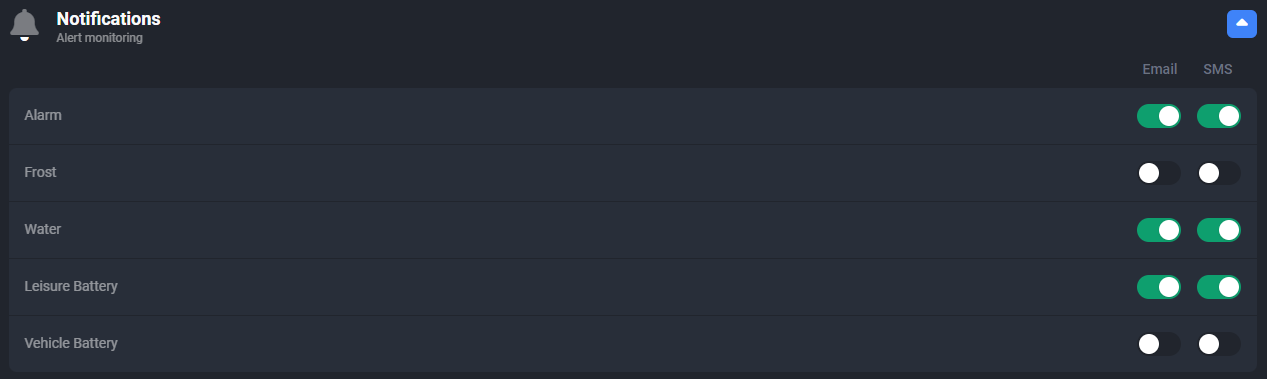The width and height of the screenshot is (1267, 379).
Task: Click the Alert monitoring subtitle
Action: [99, 38]
